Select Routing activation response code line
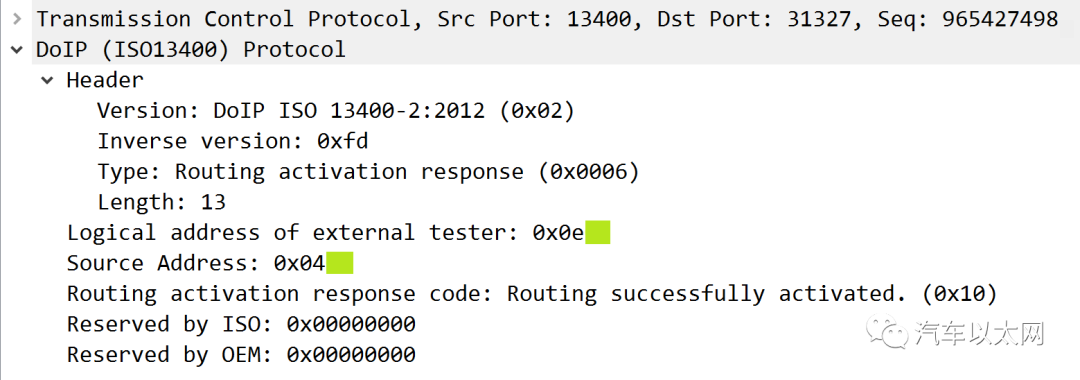Viewport: 1080px width, 380px height. pos(532,294)
